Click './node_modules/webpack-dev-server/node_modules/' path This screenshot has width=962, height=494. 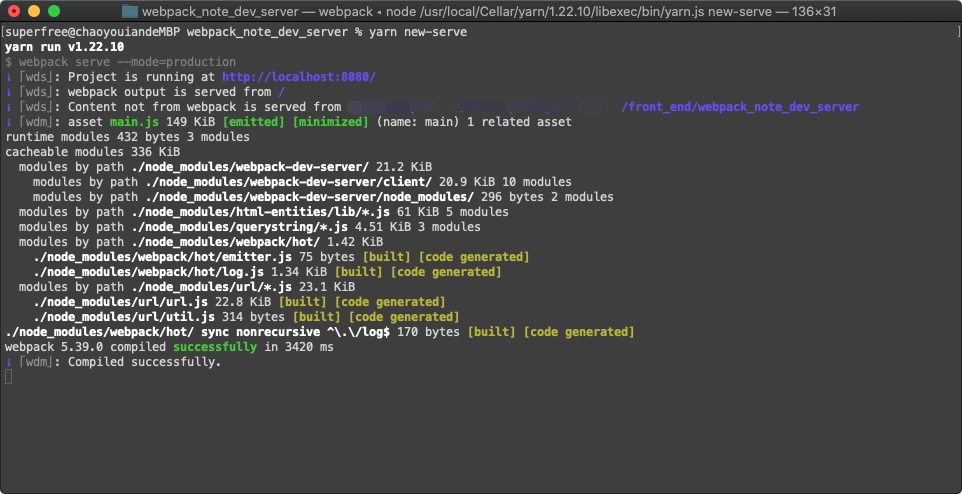tap(310, 197)
